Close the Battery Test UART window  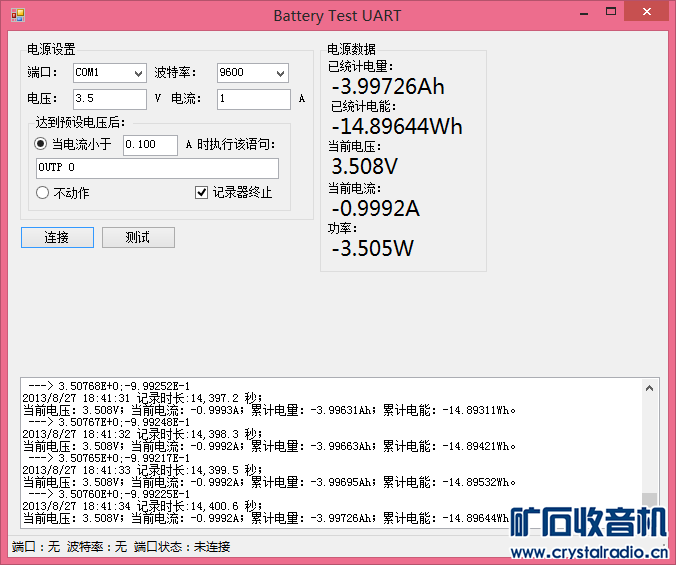tap(647, 12)
